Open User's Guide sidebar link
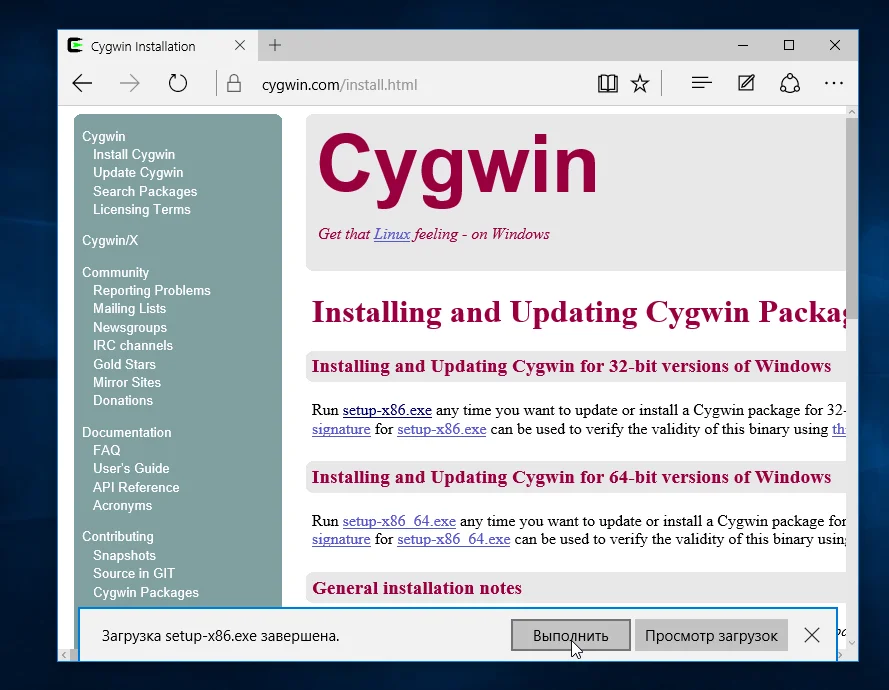This screenshot has width=889, height=690. 131,468
